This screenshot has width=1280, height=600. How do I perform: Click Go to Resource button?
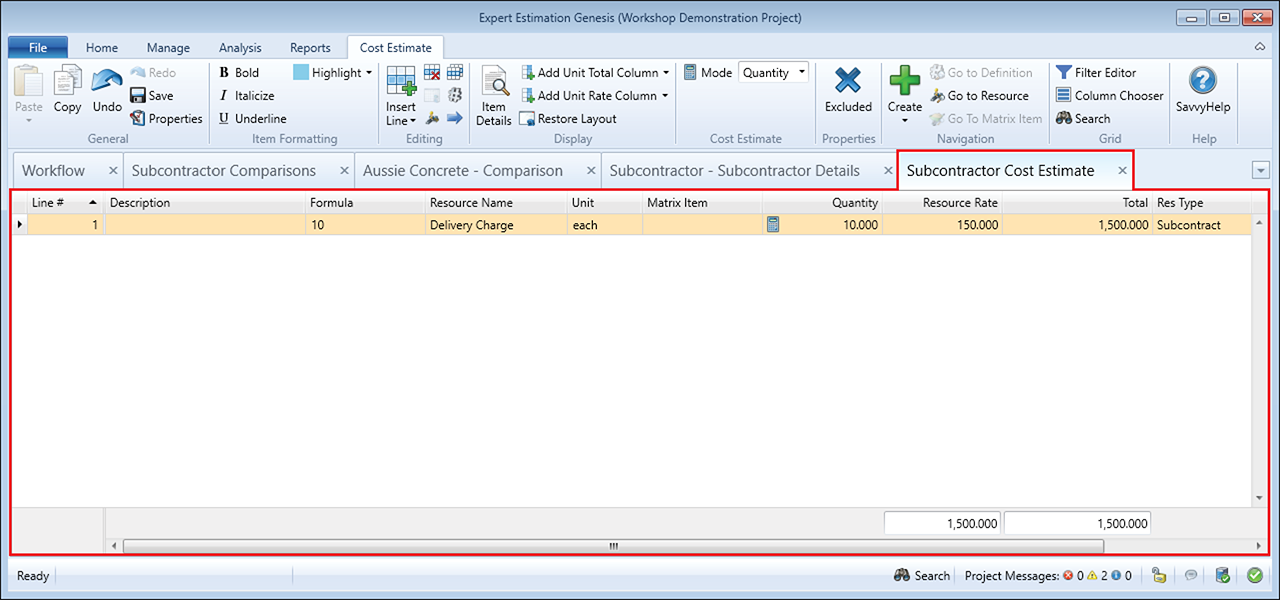click(x=979, y=96)
